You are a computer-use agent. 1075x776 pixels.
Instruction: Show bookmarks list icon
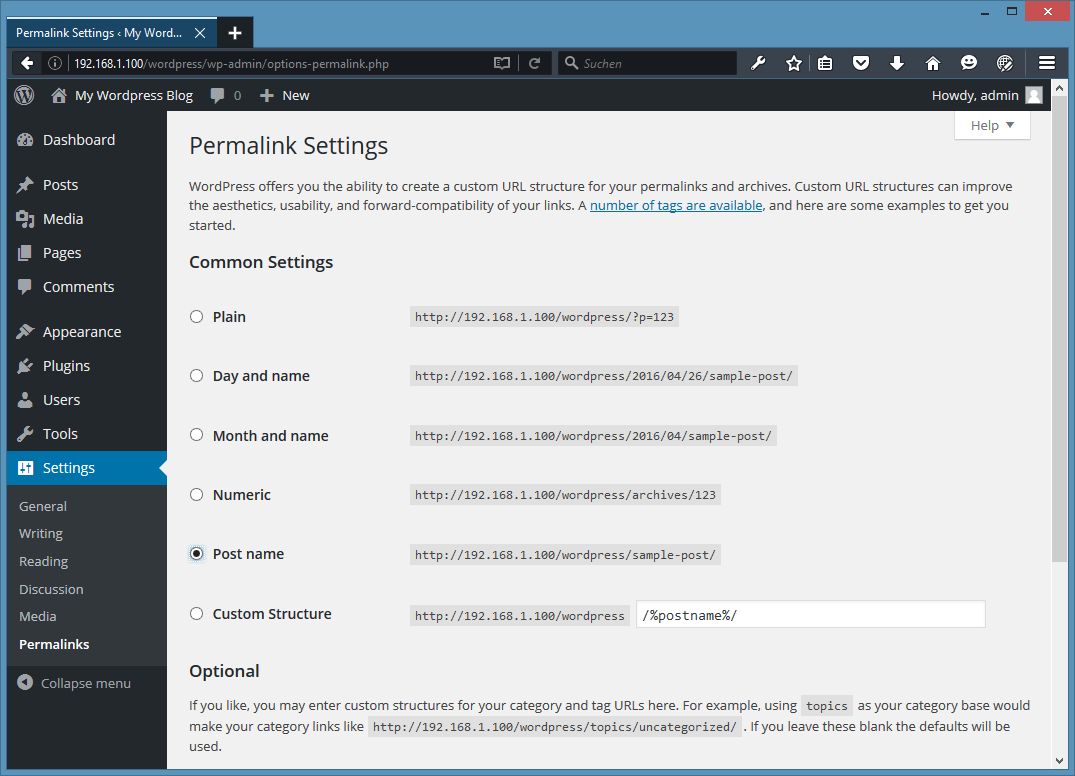pos(825,64)
